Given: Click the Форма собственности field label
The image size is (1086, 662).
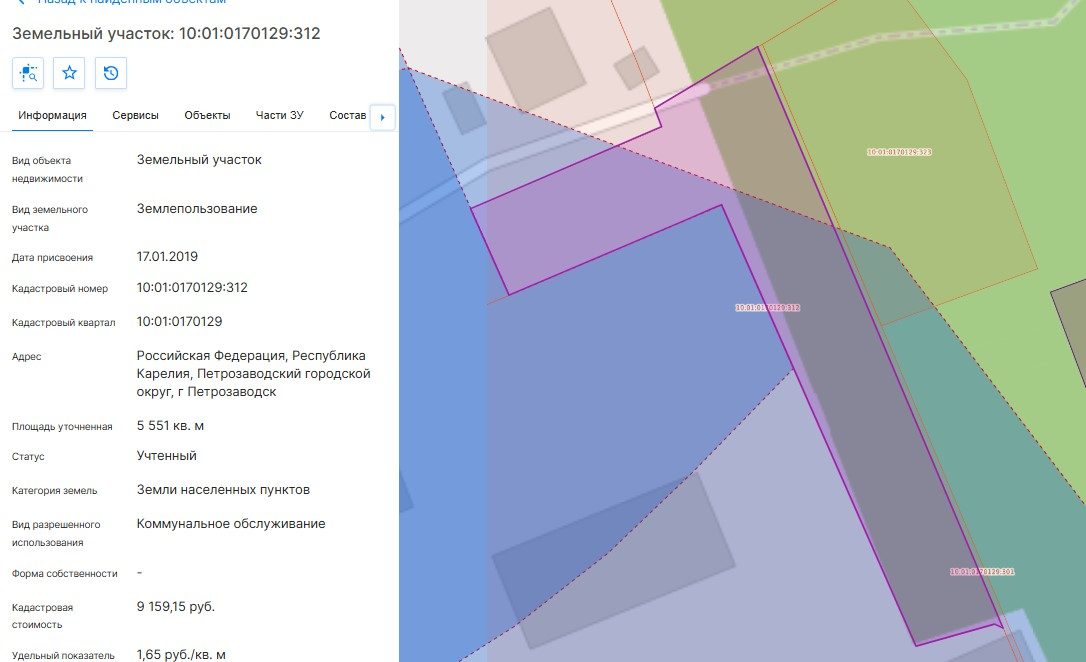Looking at the screenshot, I should pyautogui.click(x=64, y=573).
